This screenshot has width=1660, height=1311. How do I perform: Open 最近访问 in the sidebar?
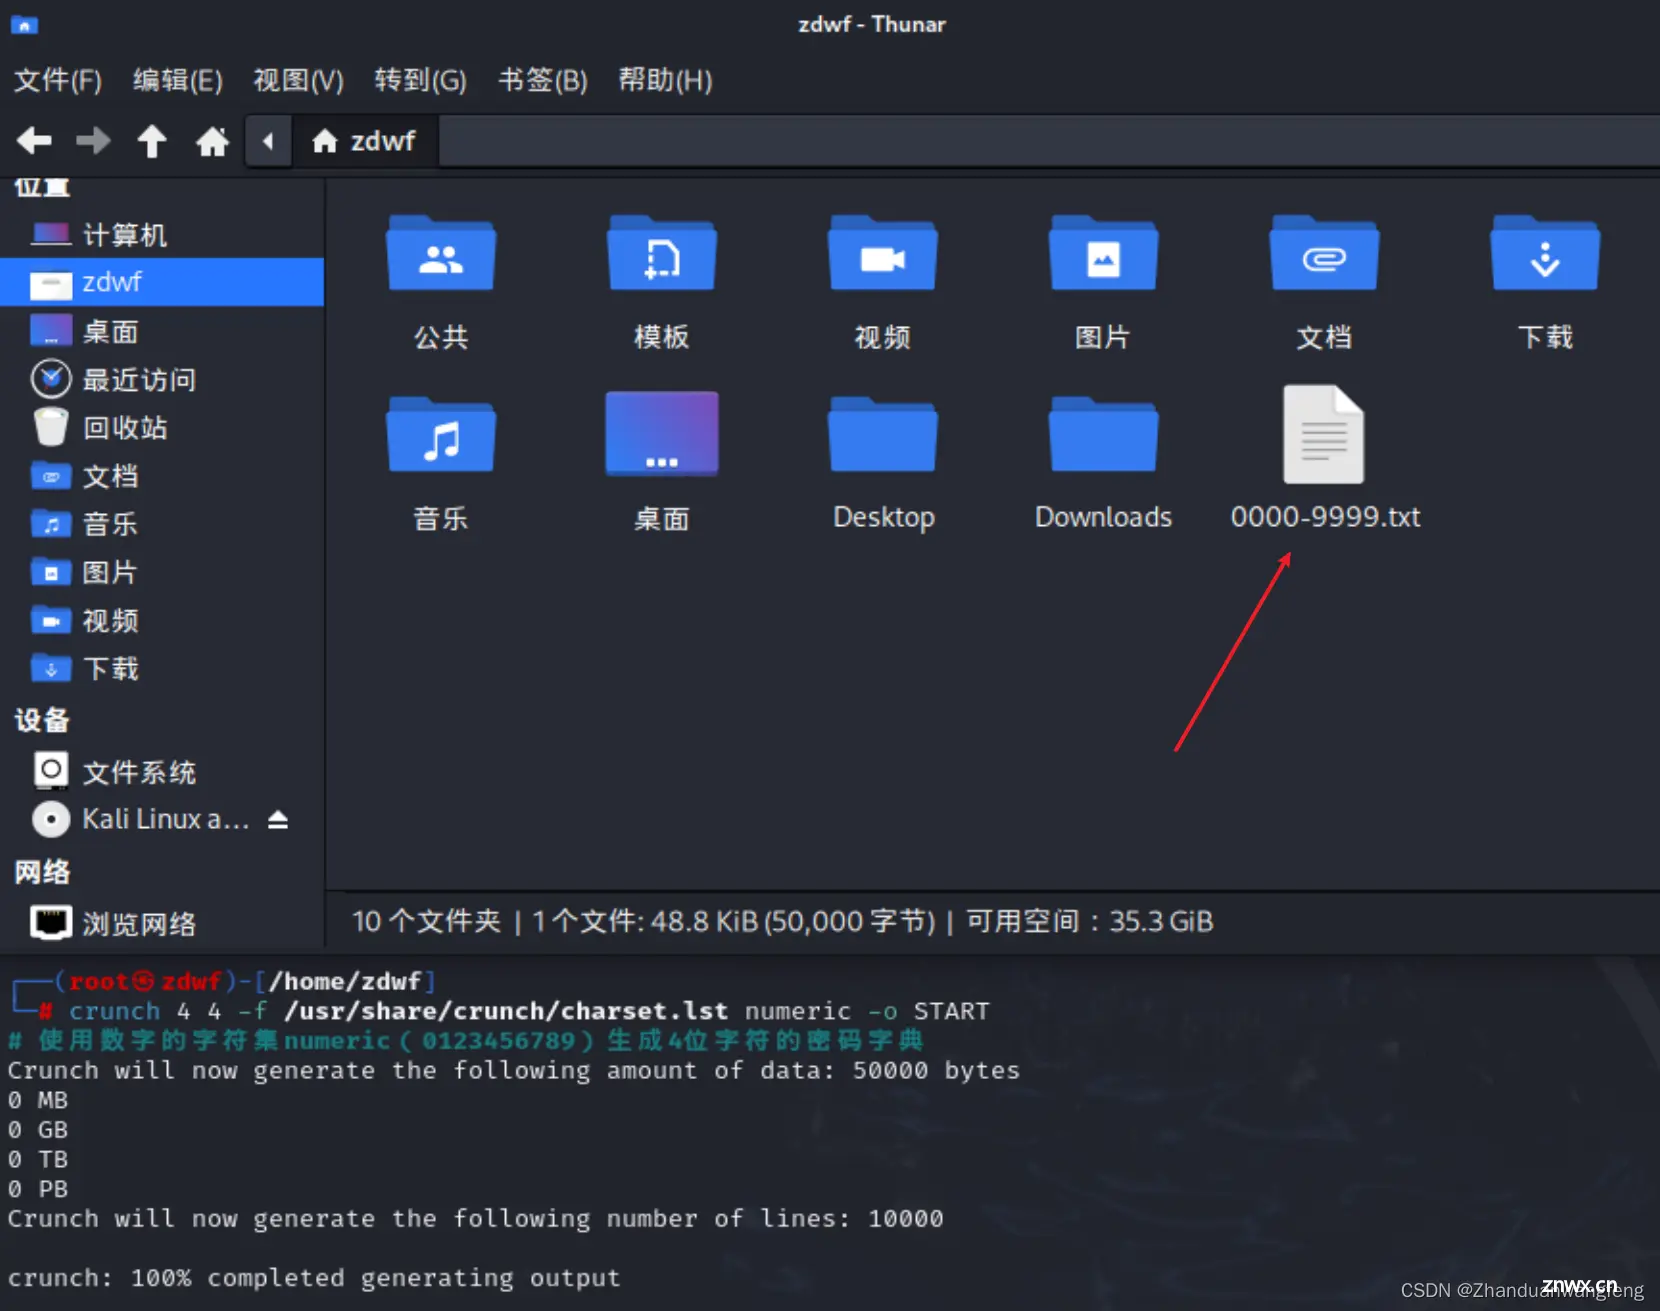[162, 379]
